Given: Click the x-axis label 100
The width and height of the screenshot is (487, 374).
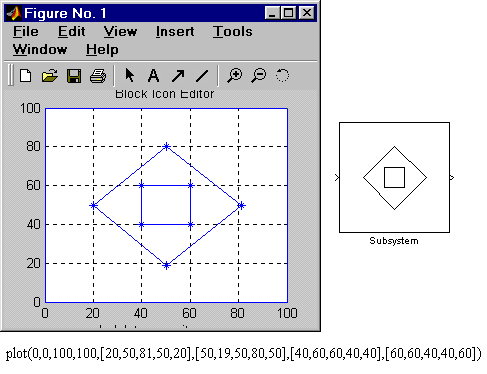Looking at the screenshot, I should 287,313.
